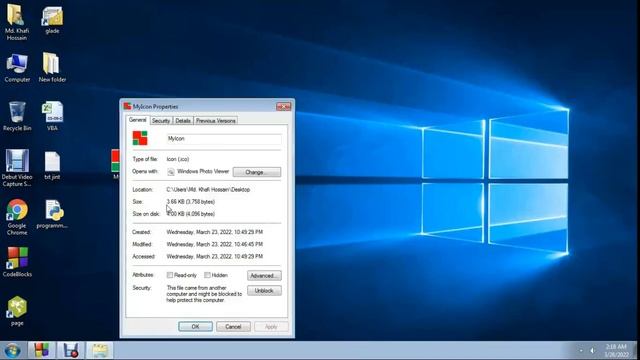Image resolution: width=640 pixels, height=360 pixels.
Task: Click the Cancel button
Action: 233,327
